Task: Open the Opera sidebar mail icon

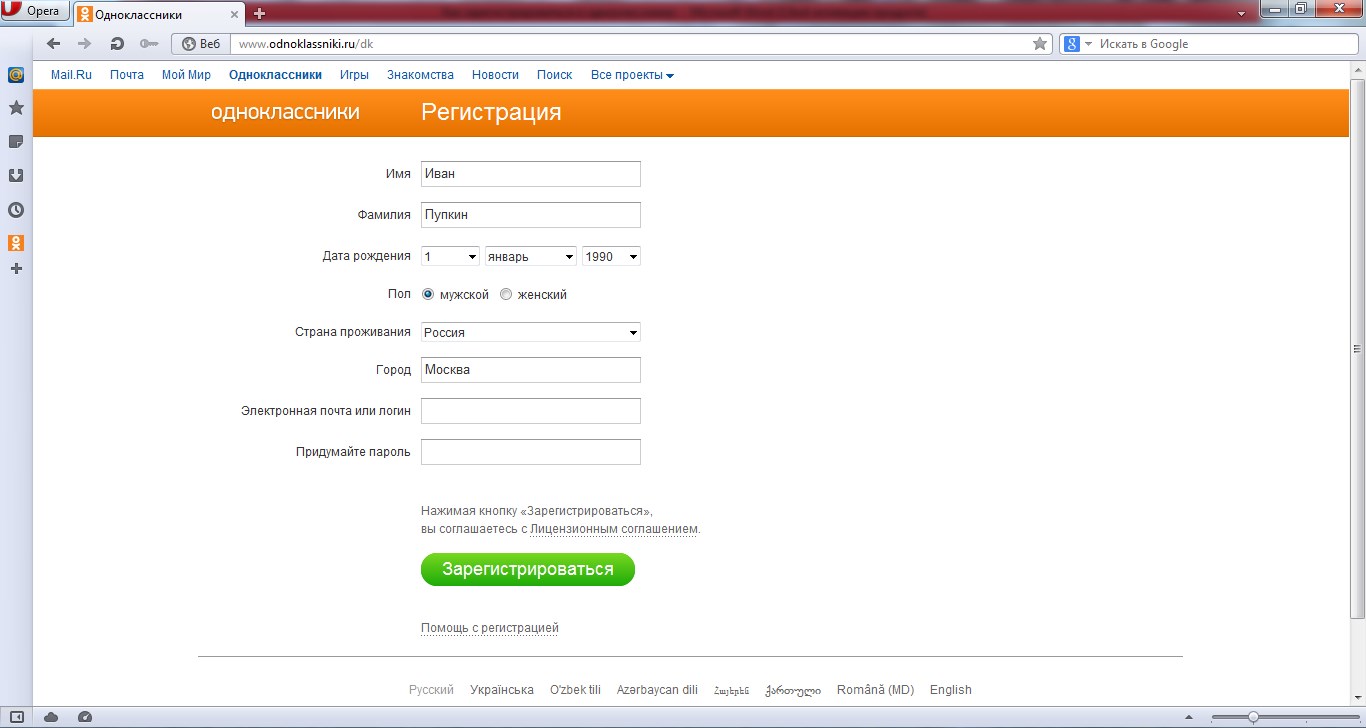Action: point(16,75)
